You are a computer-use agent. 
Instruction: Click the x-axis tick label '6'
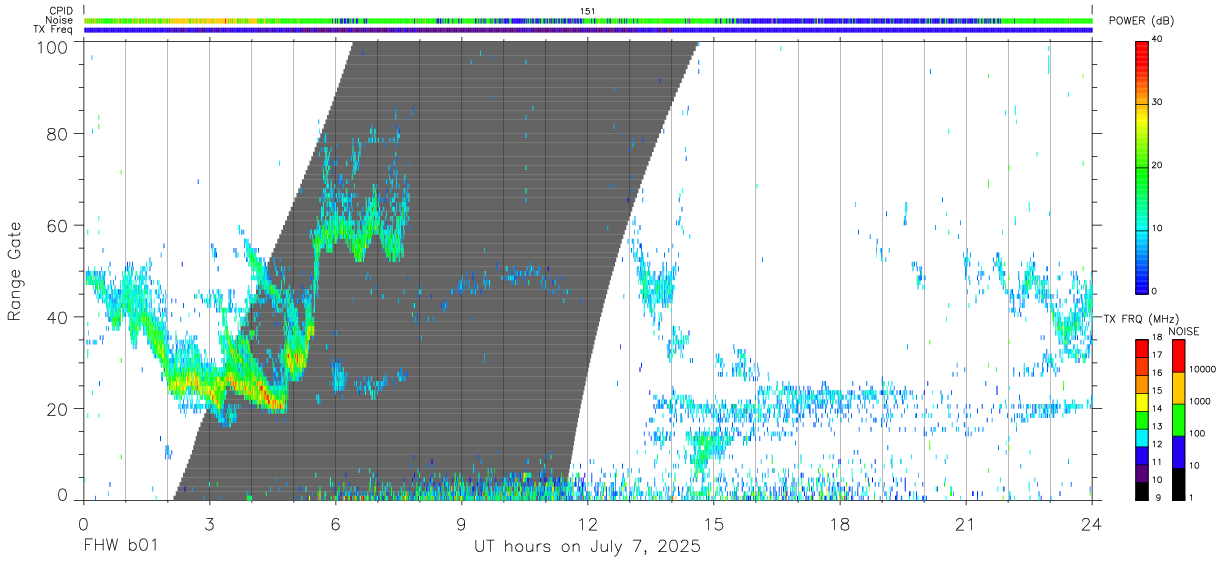pyautogui.click(x=335, y=524)
